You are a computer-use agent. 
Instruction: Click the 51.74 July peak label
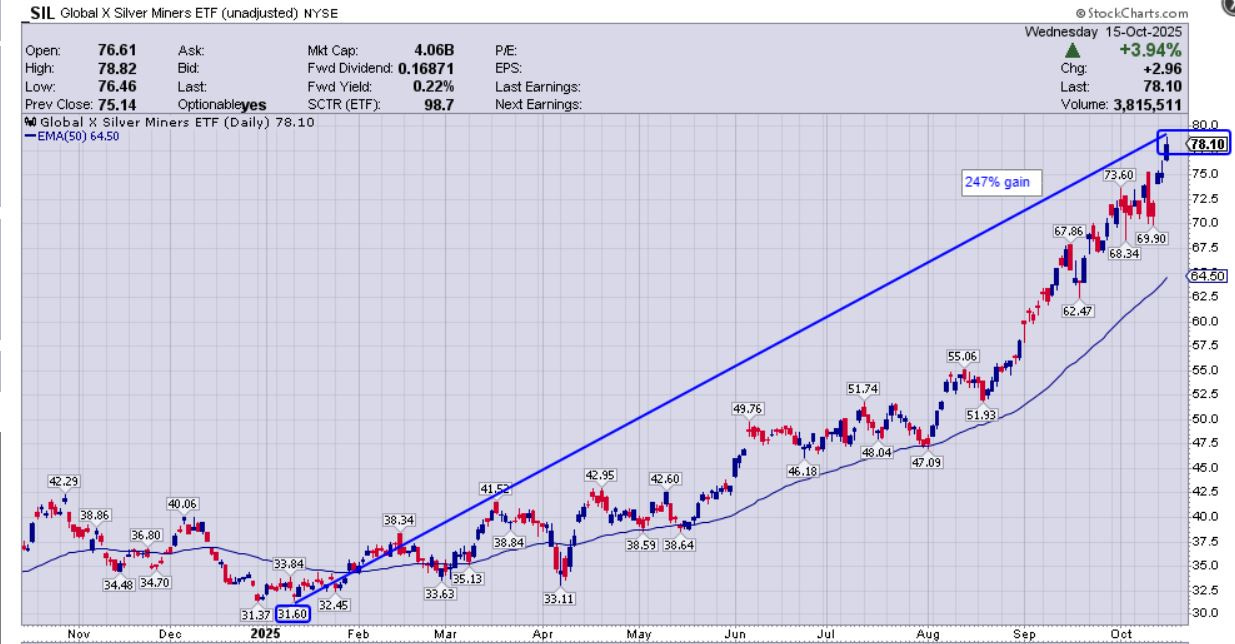[x=863, y=388]
